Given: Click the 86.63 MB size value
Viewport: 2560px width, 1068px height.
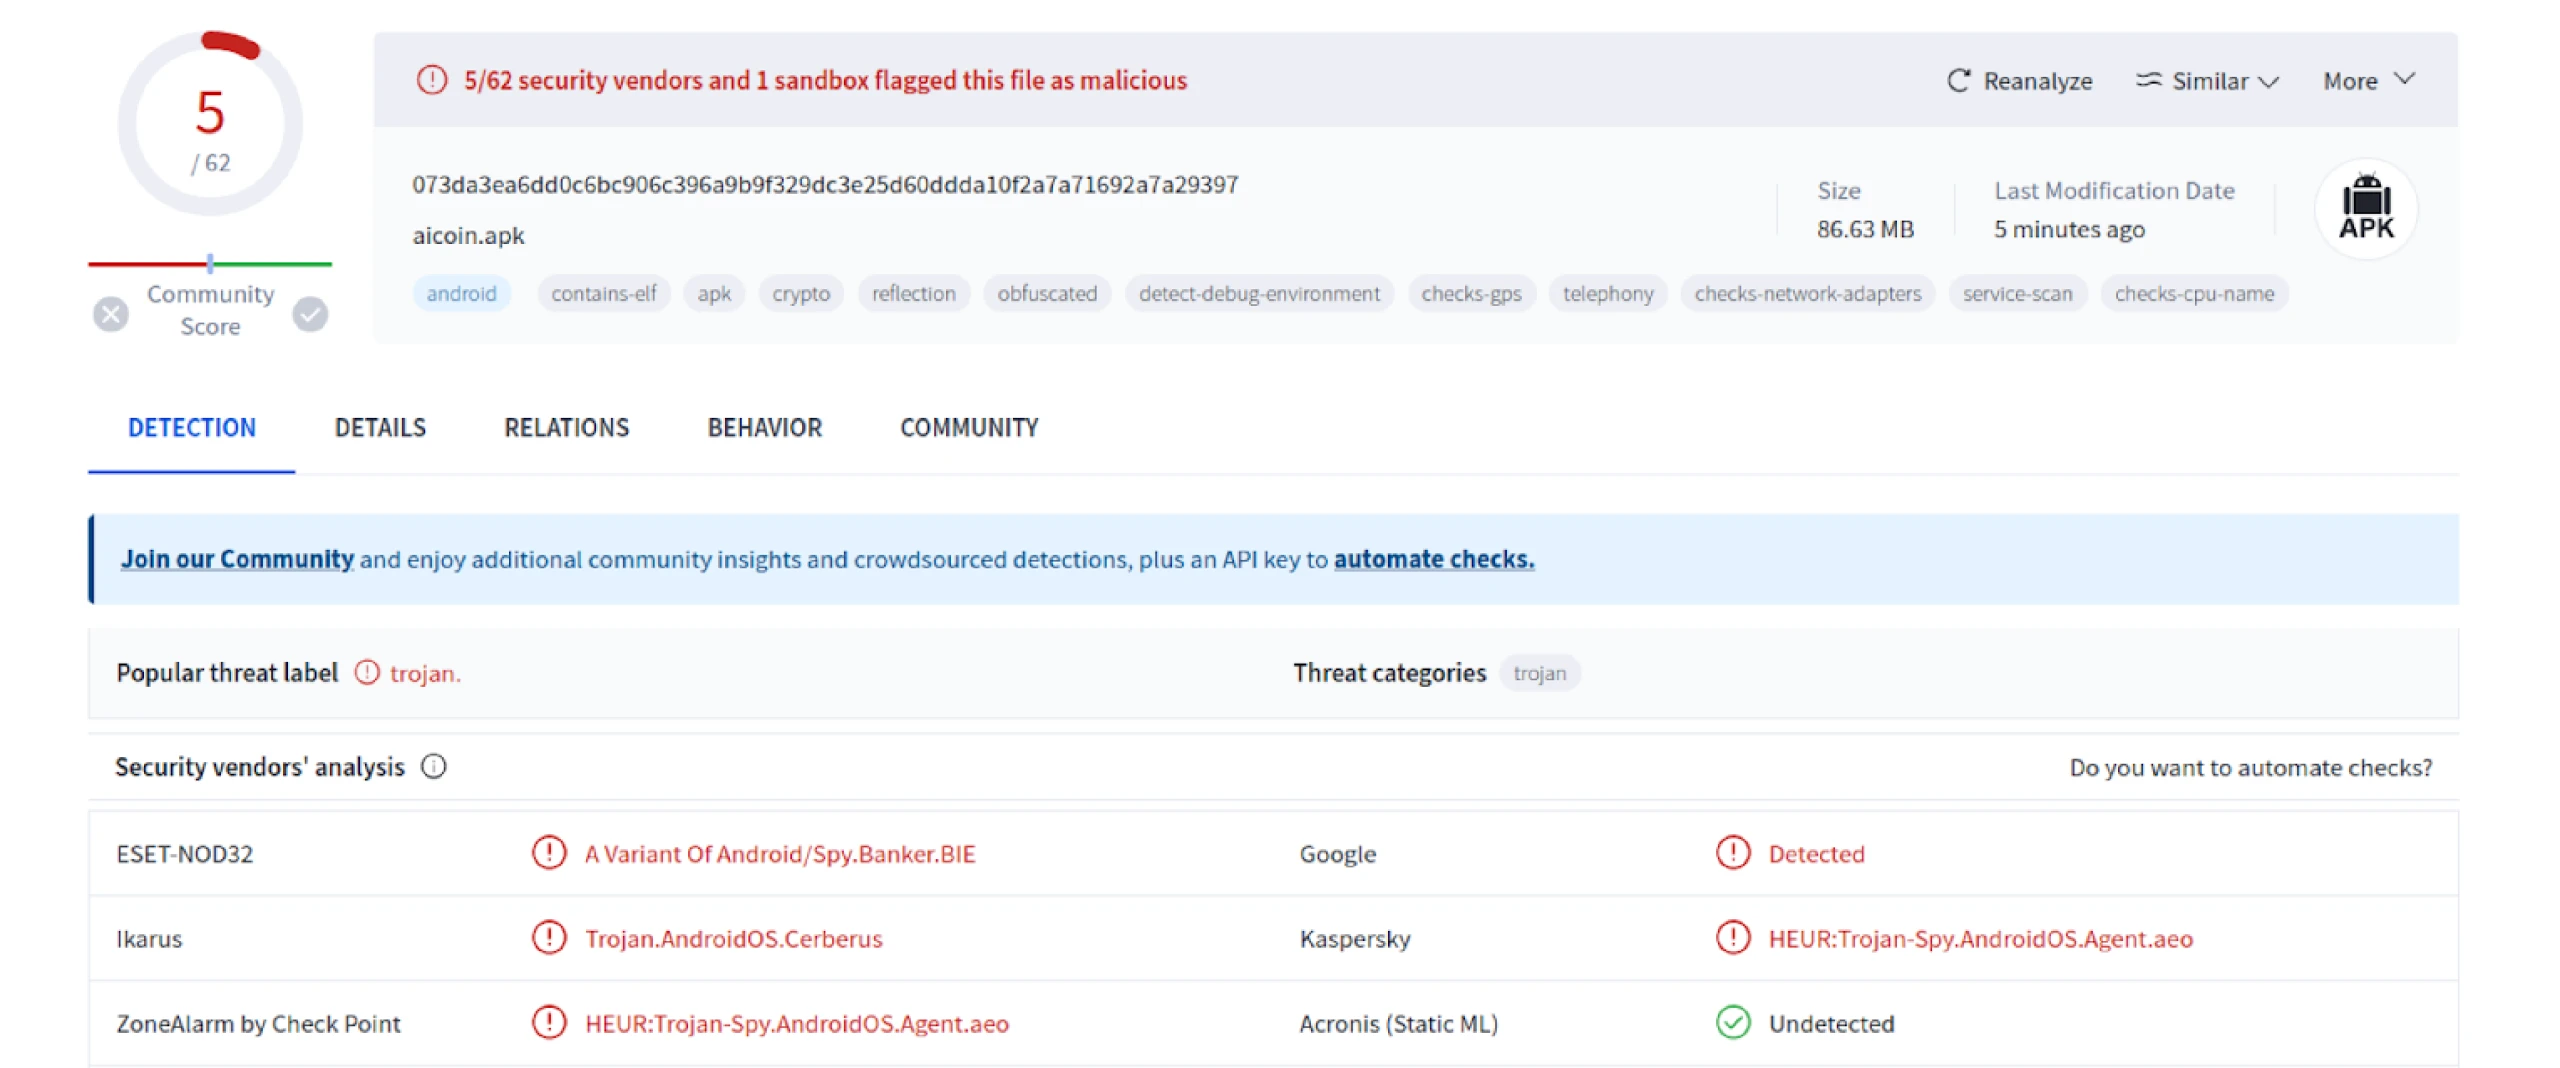Looking at the screenshot, I should tap(1865, 230).
